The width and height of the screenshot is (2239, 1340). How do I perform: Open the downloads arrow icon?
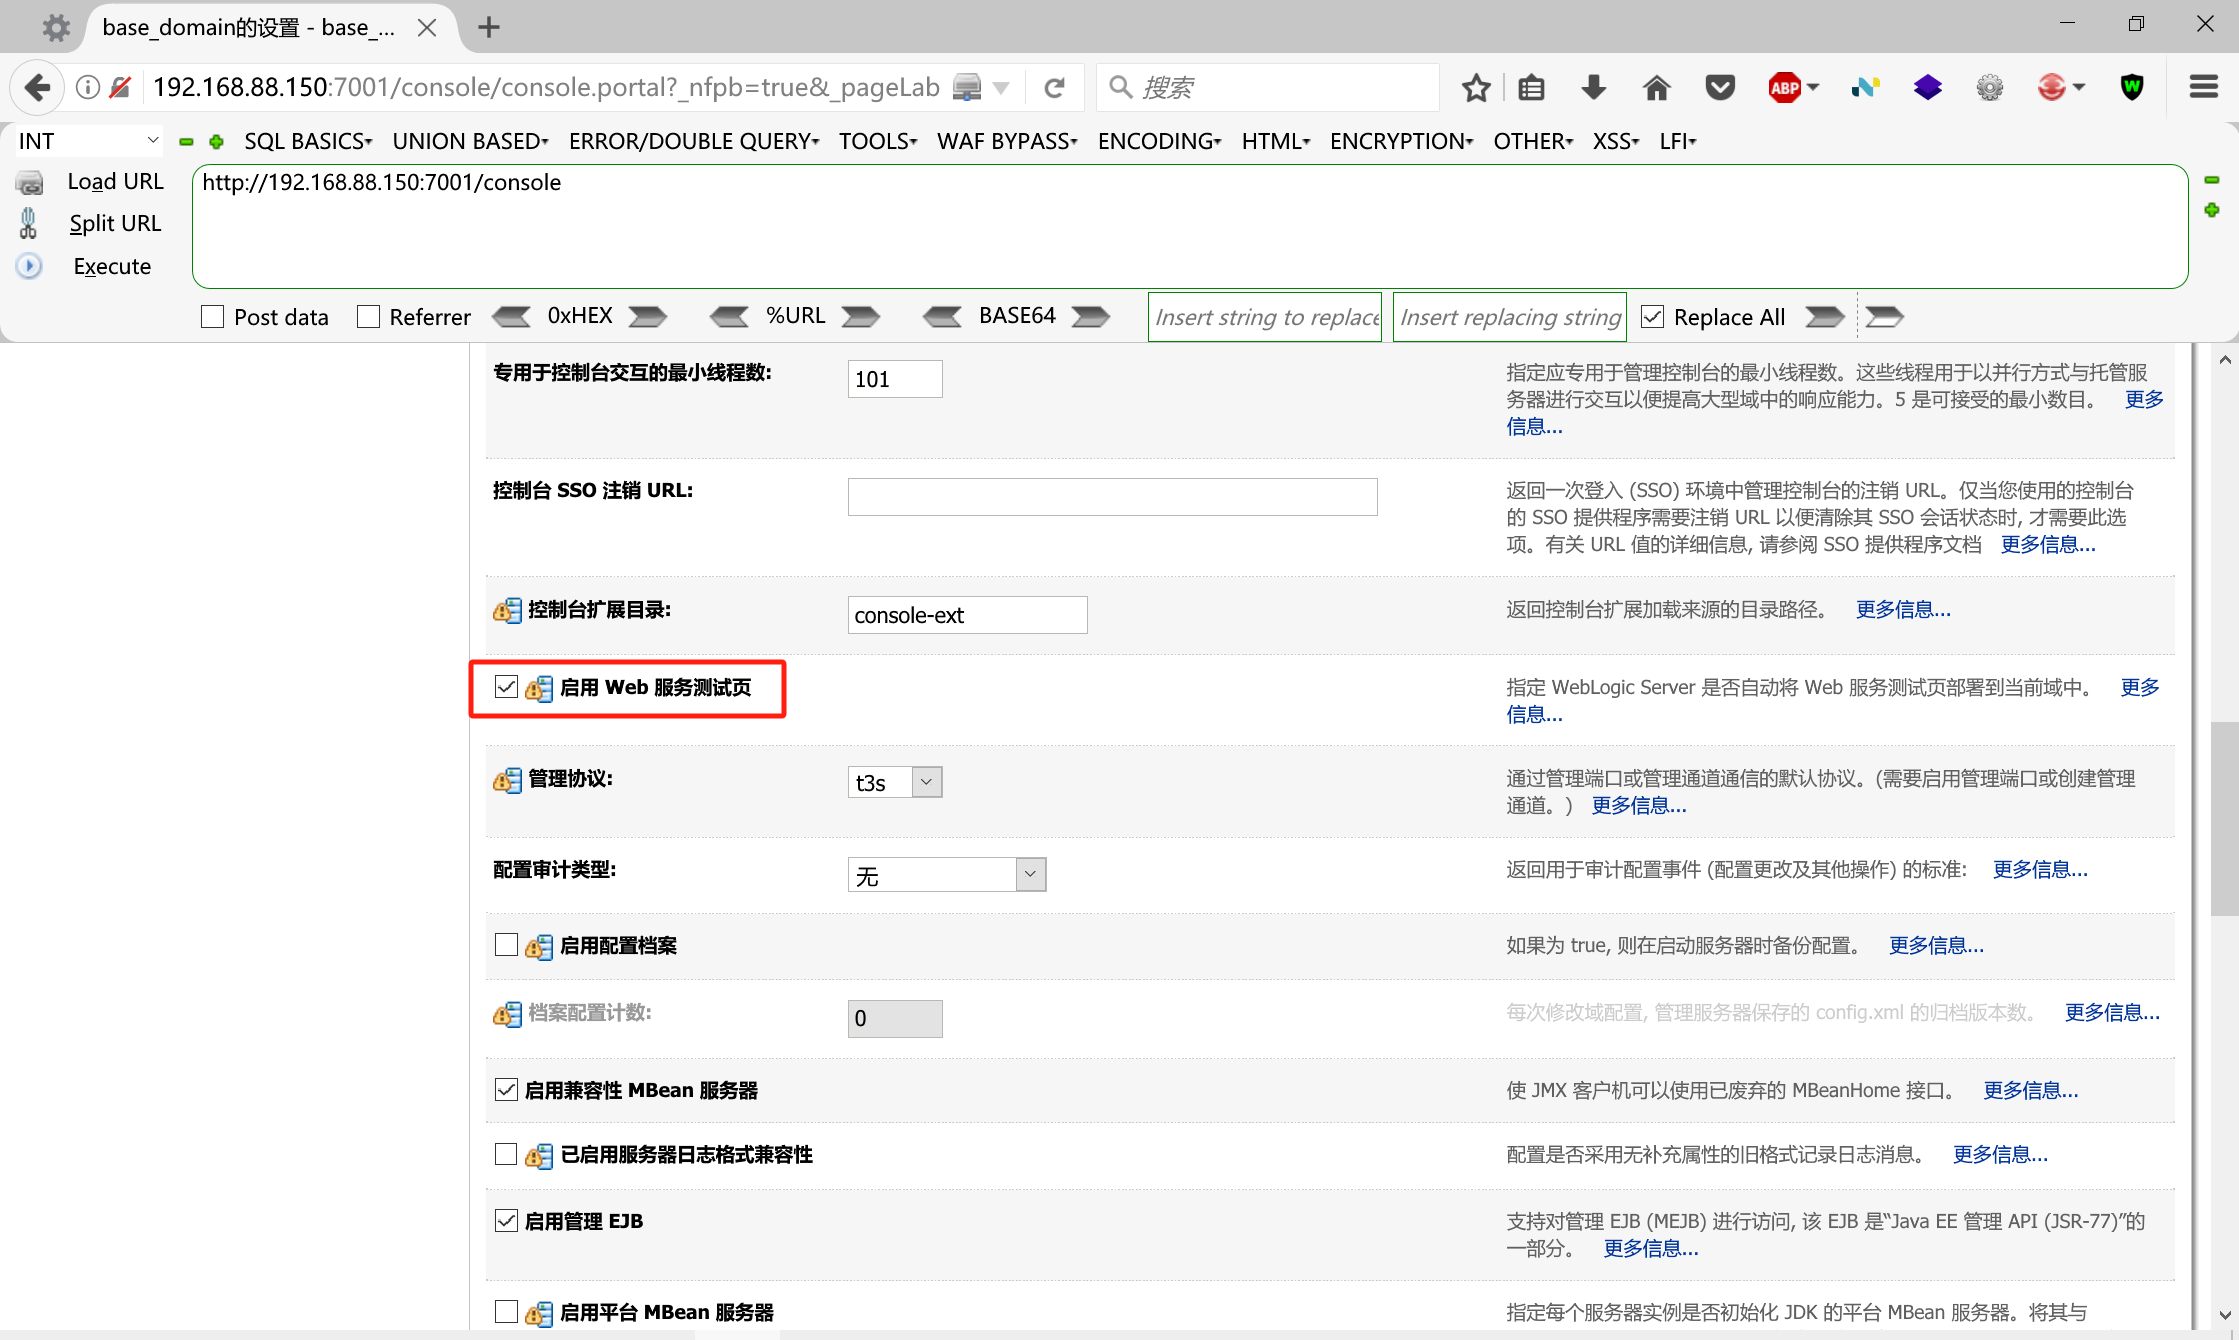click(1594, 88)
